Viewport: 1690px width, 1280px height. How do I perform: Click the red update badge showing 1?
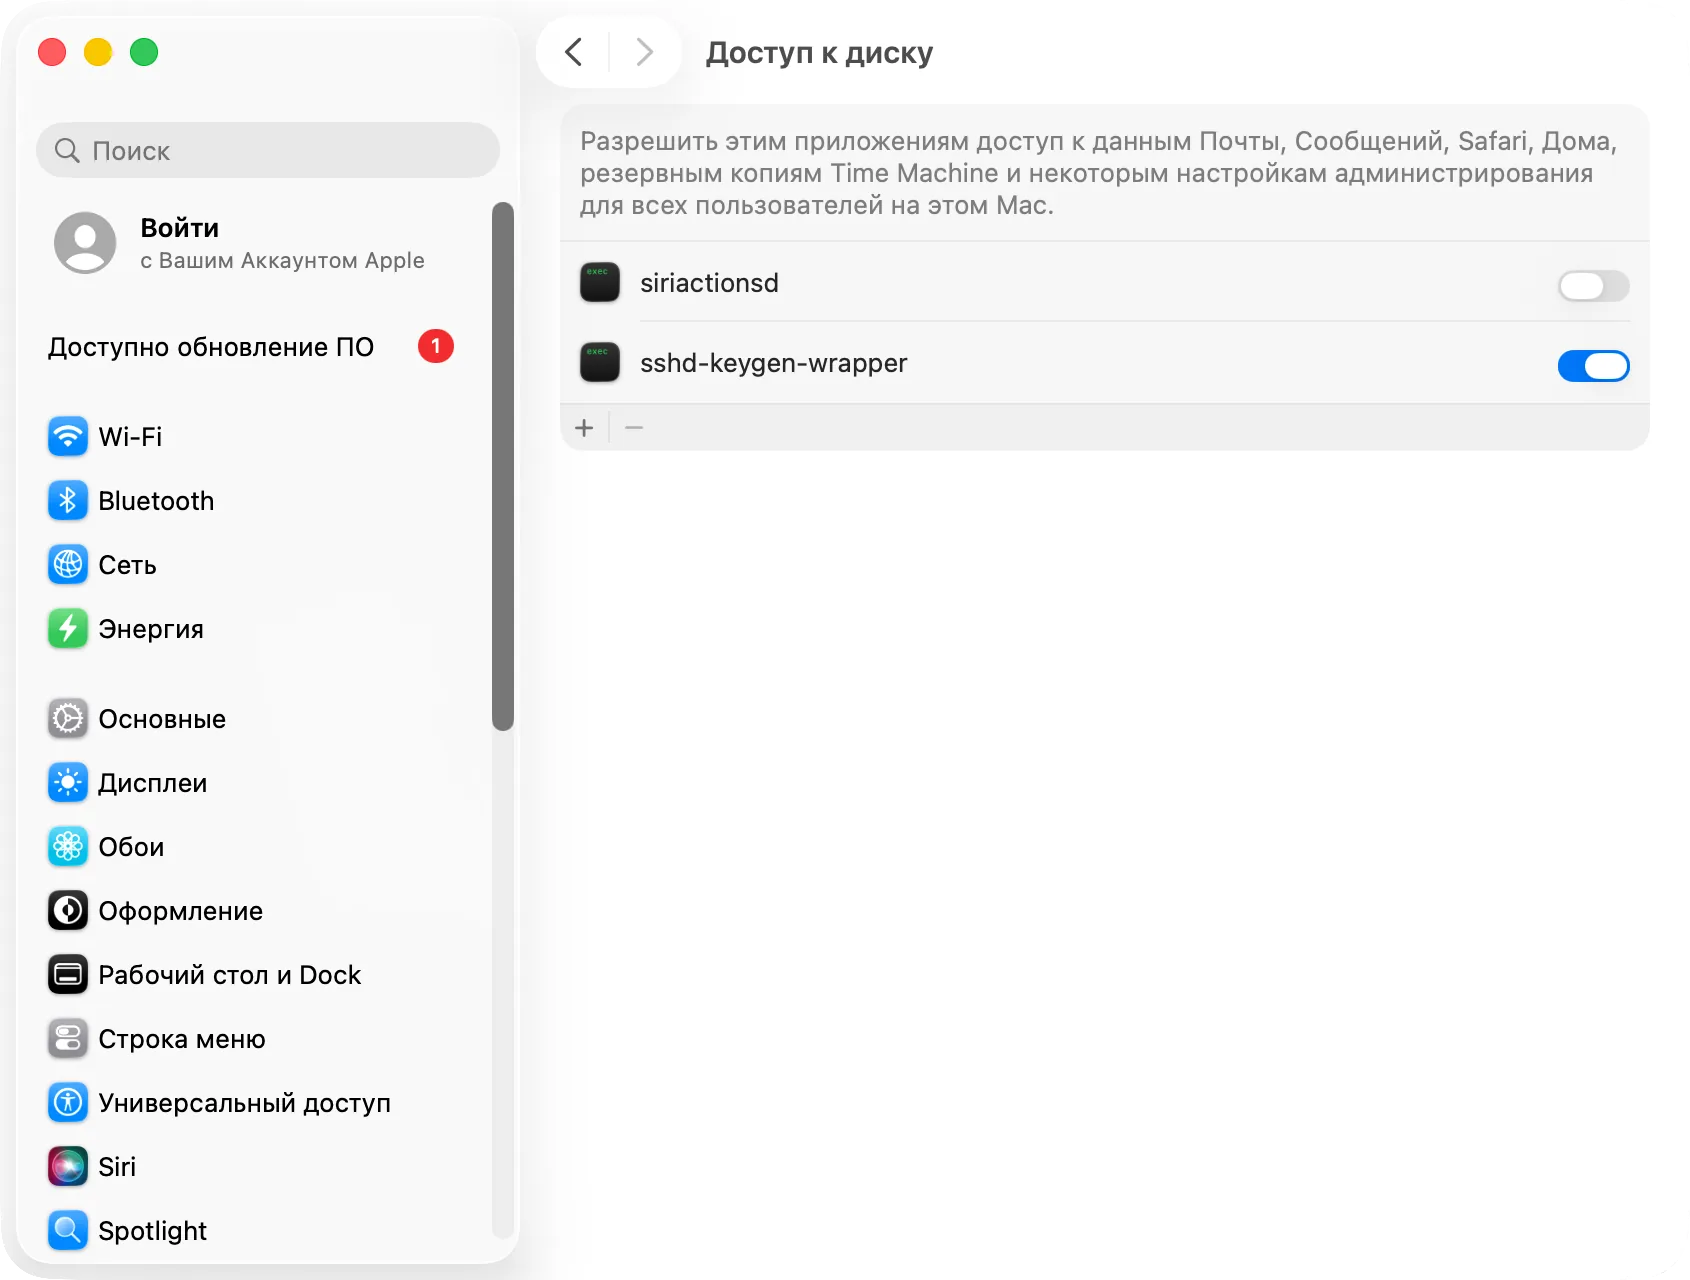pos(436,346)
